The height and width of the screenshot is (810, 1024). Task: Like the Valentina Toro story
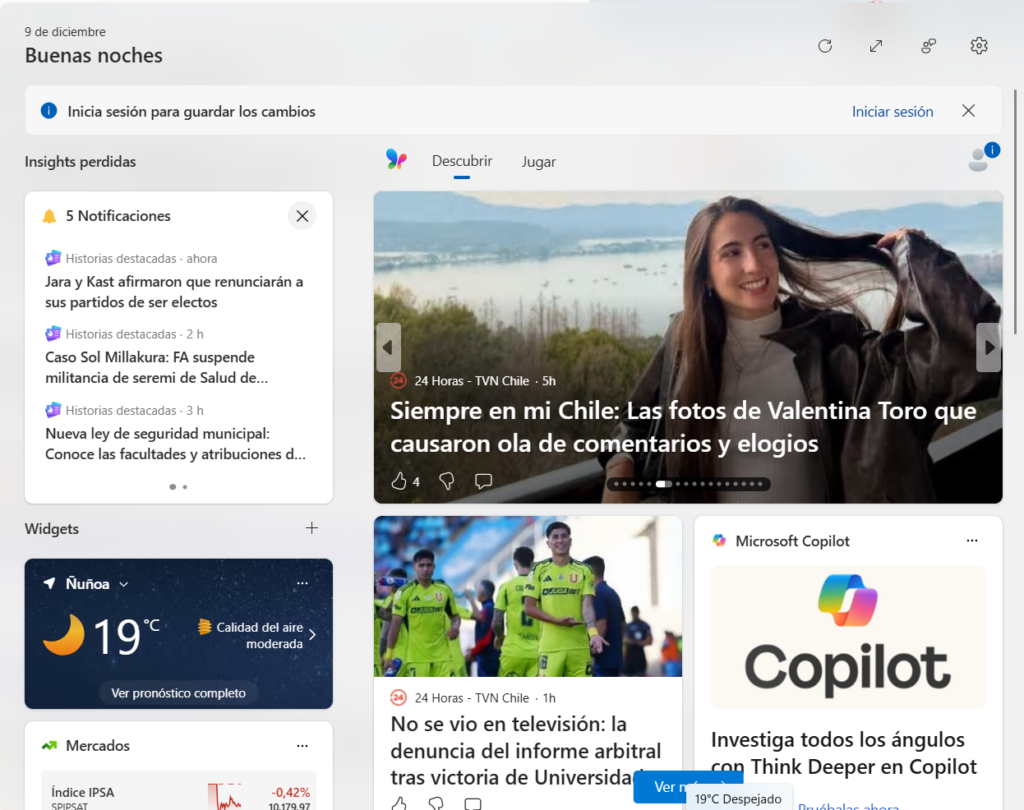tap(398, 481)
